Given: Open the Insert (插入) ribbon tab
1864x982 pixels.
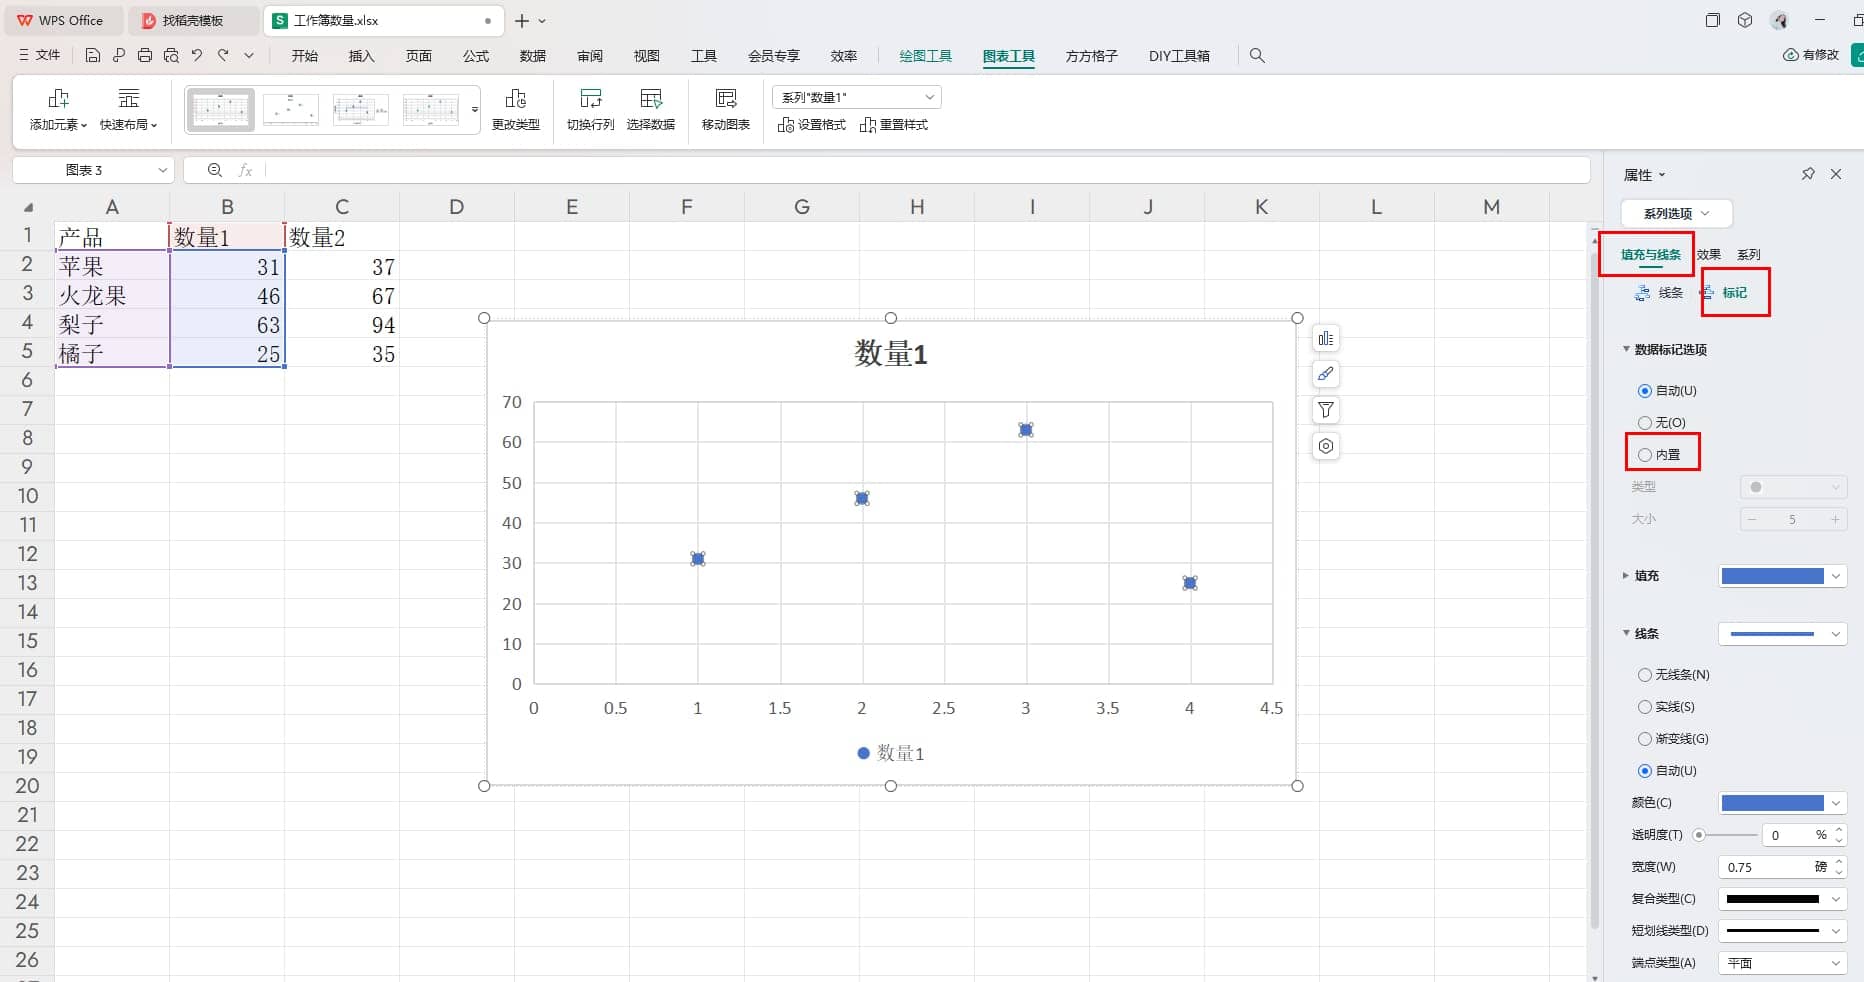Looking at the screenshot, I should pyautogui.click(x=361, y=56).
